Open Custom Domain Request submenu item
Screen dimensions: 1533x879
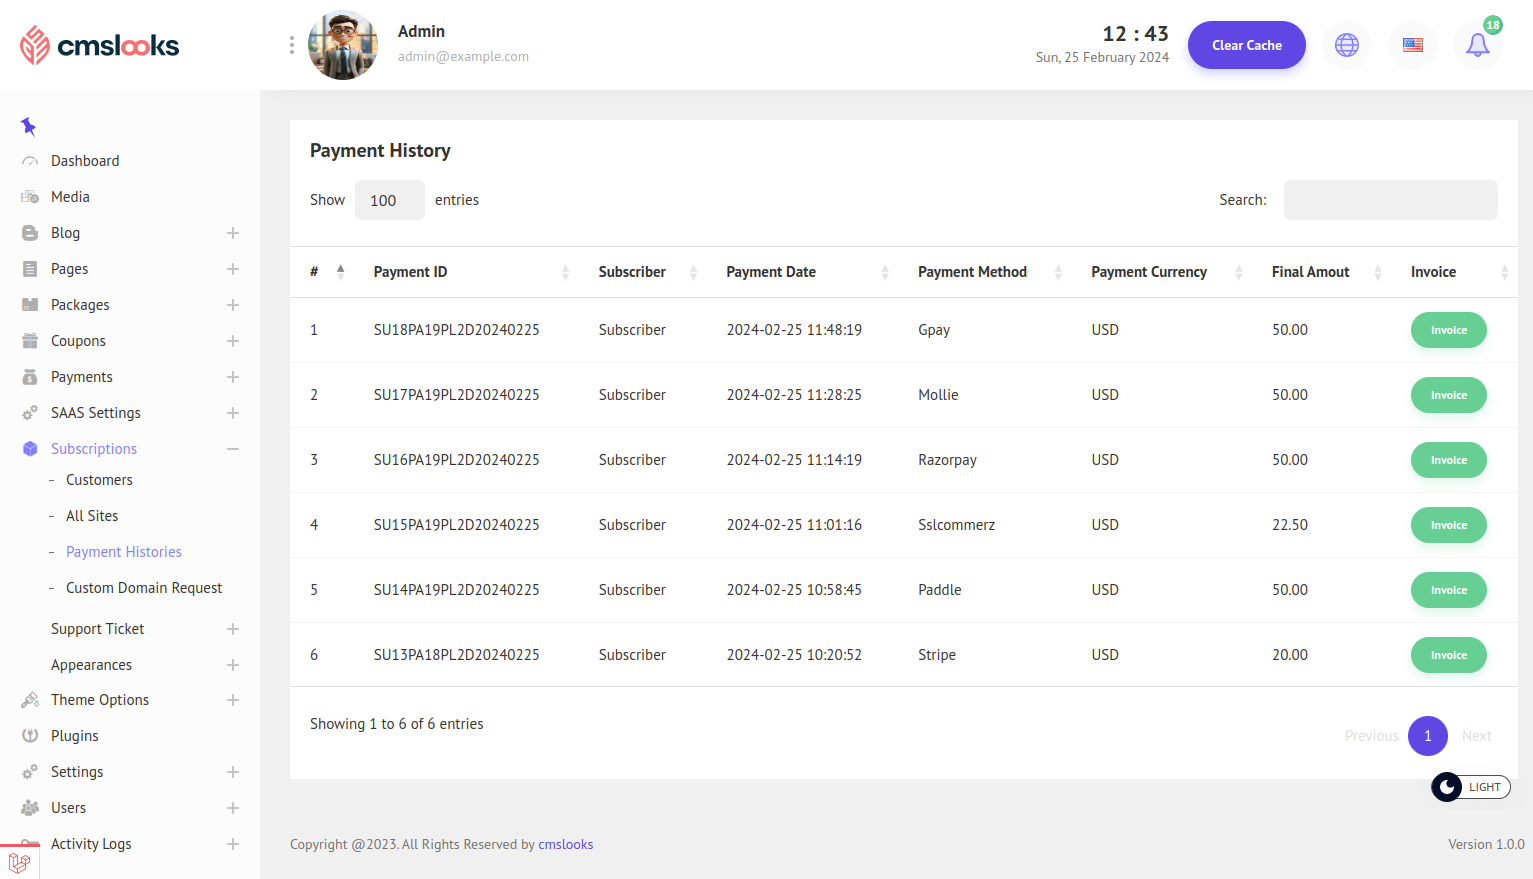144,588
